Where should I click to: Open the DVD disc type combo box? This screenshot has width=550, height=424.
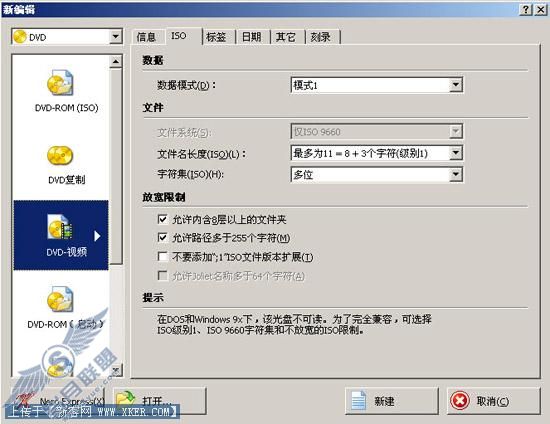(x=67, y=37)
